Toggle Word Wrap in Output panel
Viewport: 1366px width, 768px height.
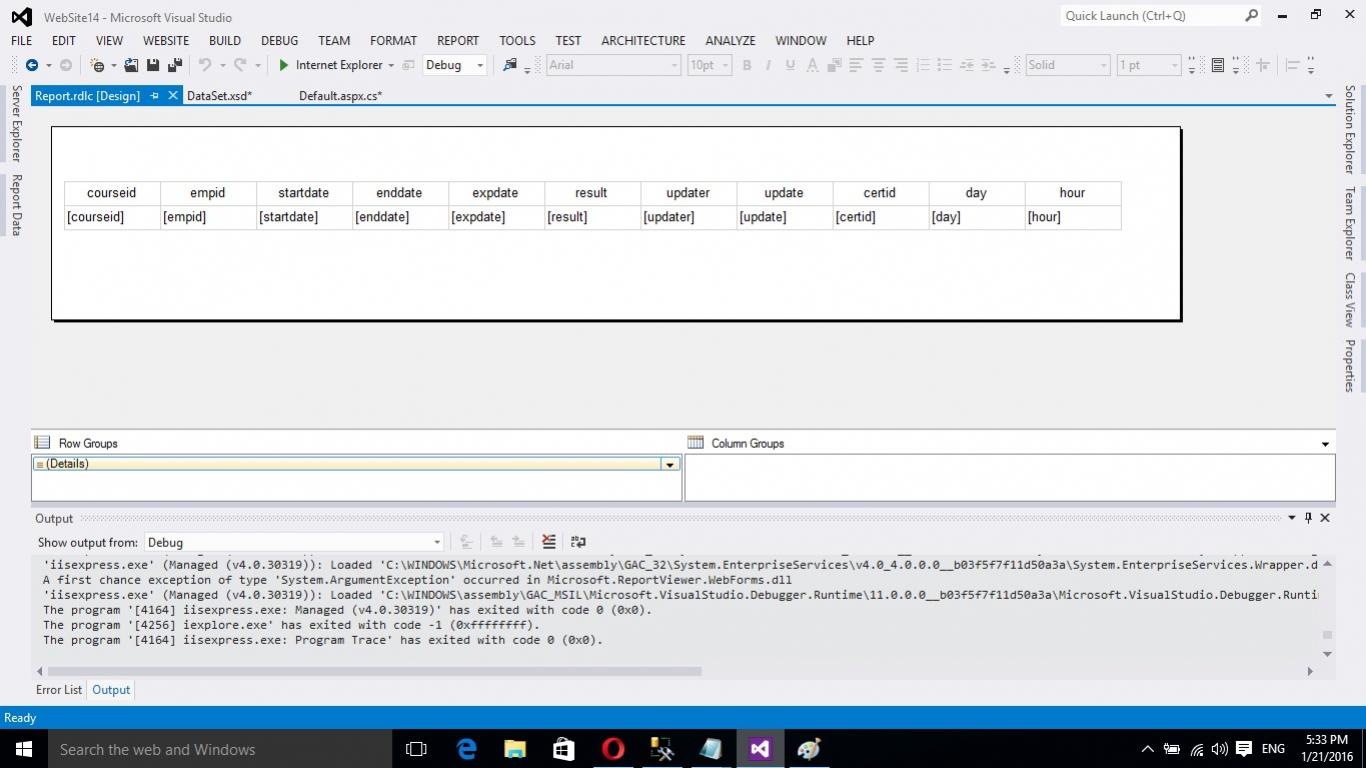pyautogui.click(x=578, y=542)
